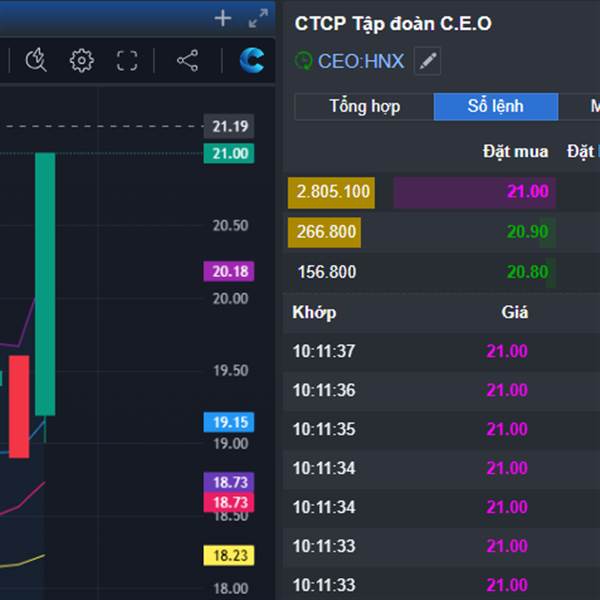Click the blue 19.15 indicator label
Viewport: 600px width, 600px height.
click(x=229, y=422)
